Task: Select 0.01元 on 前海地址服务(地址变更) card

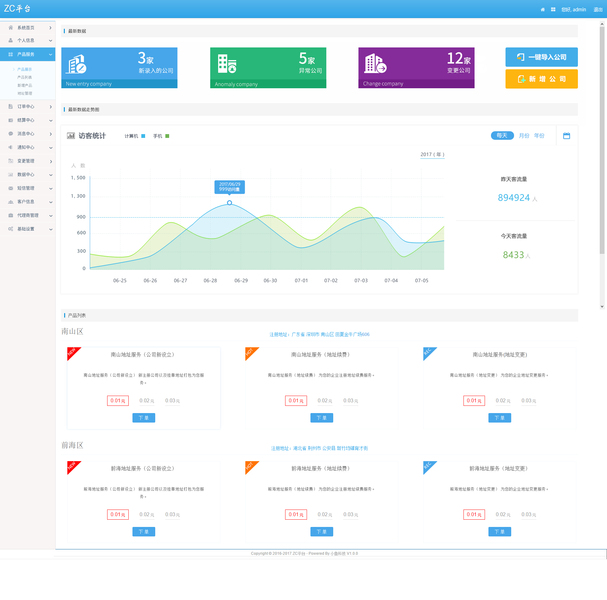Action: tap(474, 514)
